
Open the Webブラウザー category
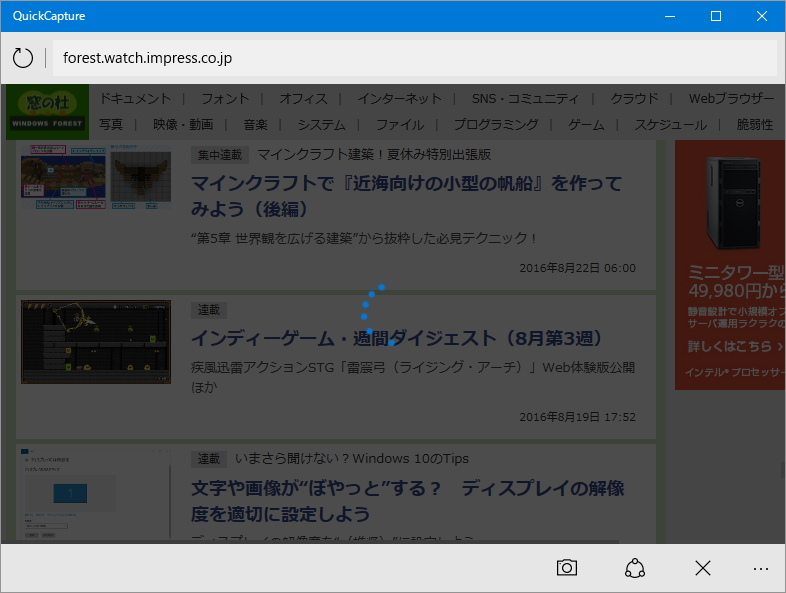[731, 99]
